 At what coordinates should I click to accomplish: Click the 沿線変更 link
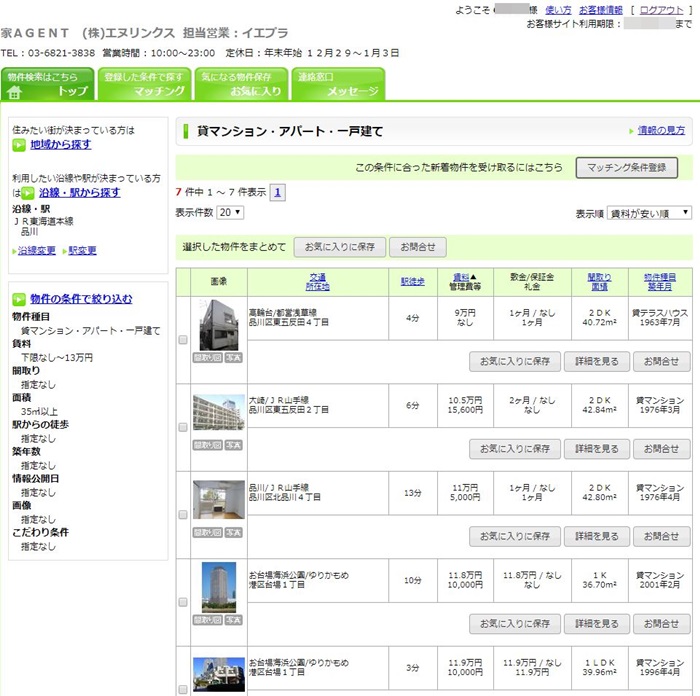click(37, 250)
